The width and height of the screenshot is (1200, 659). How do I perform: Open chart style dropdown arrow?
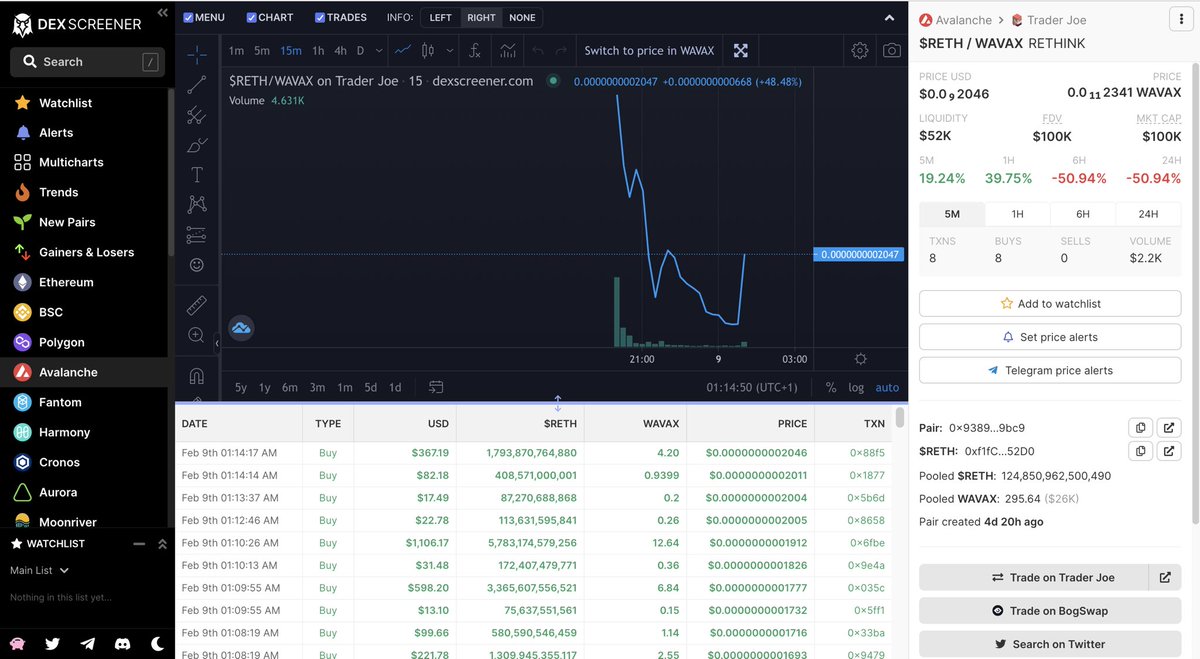point(450,50)
